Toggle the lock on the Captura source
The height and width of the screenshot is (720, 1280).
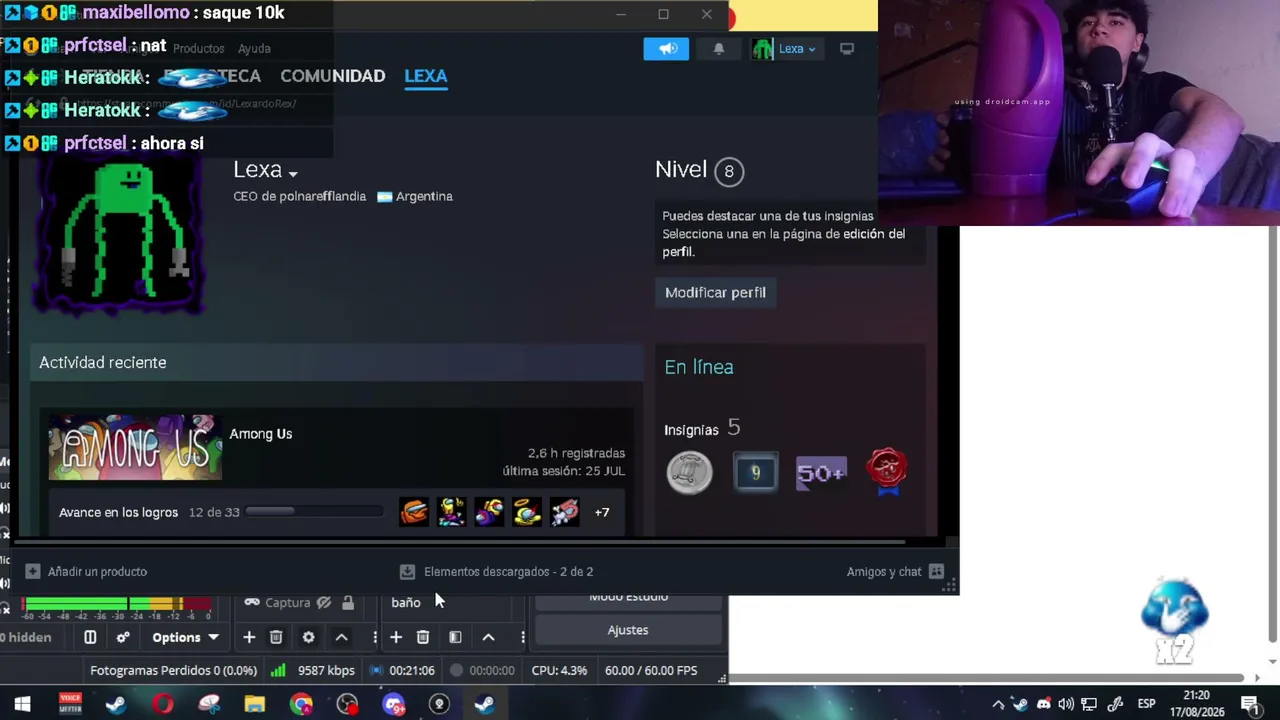(x=348, y=603)
